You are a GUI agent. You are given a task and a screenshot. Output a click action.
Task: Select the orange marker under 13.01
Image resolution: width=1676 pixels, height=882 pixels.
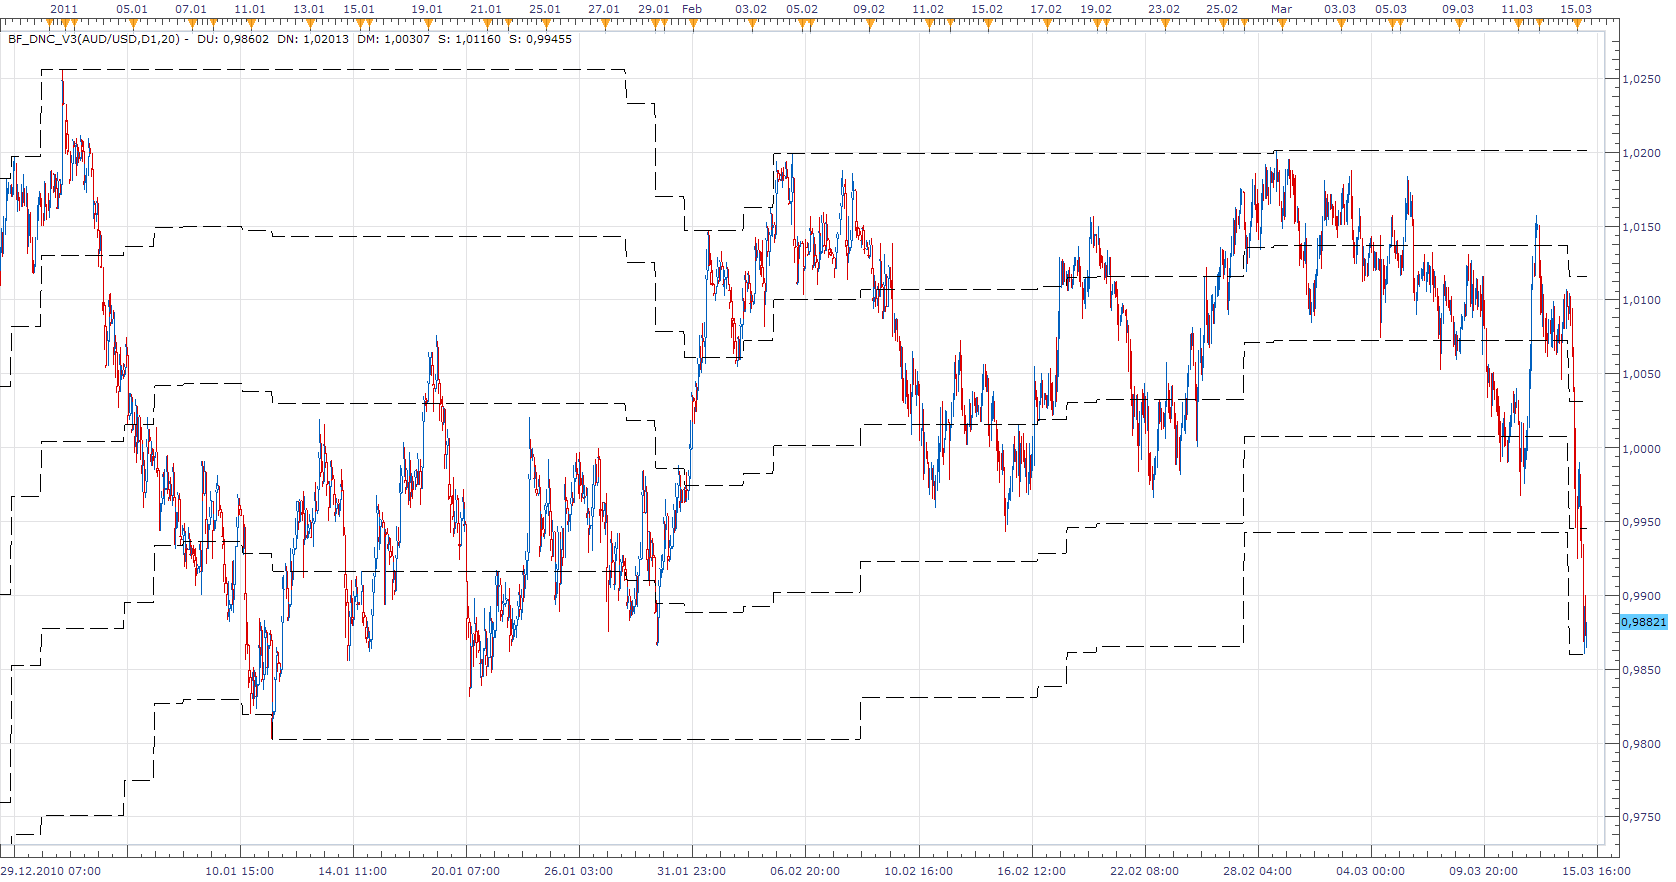[x=309, y=23]
